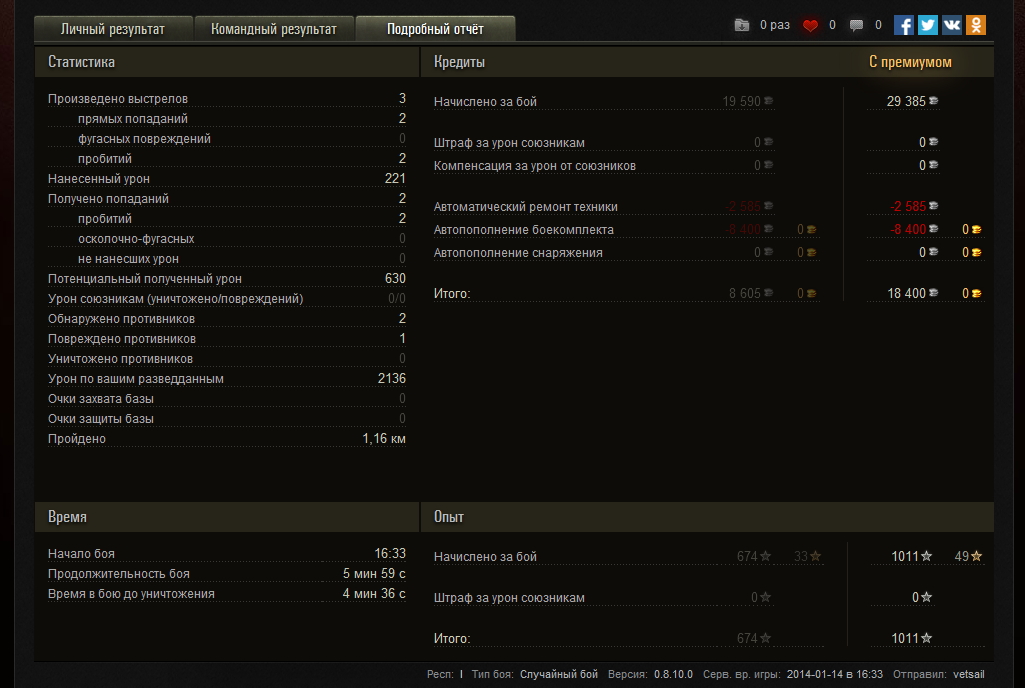Screen dimensions: 1025x688
Task: Click the red heart like icon
Action: point(811,26)
